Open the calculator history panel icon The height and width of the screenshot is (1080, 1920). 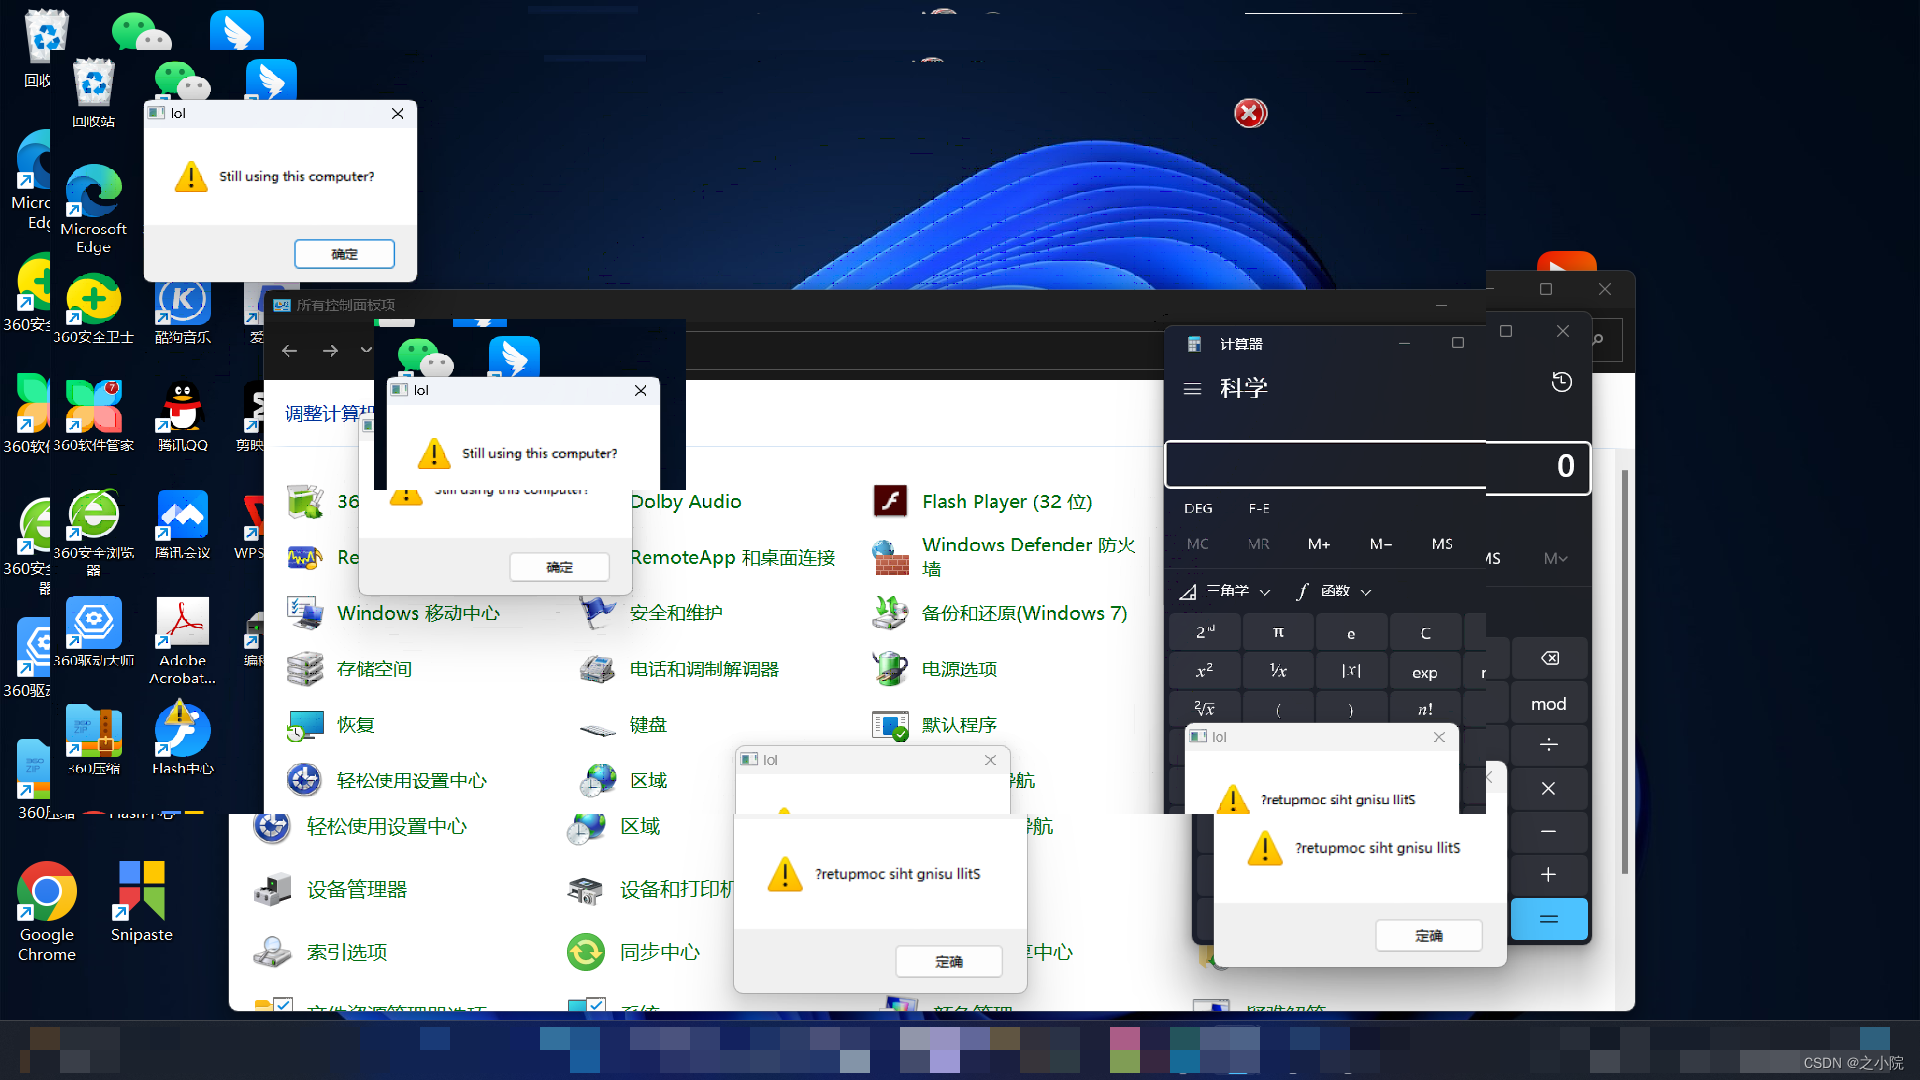click(x=1561, y=383)
